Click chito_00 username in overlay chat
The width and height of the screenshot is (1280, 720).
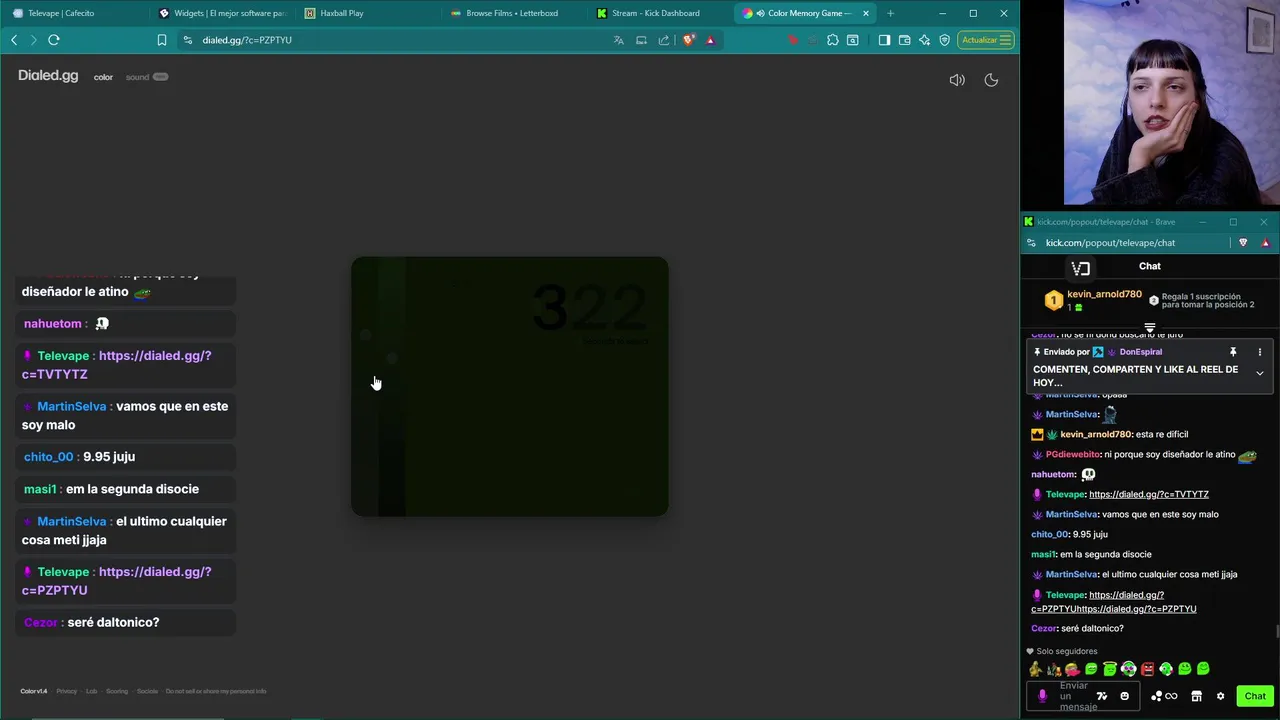(48, 456)
